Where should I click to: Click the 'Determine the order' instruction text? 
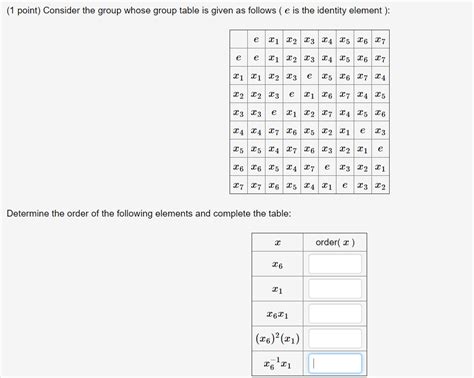149,213
